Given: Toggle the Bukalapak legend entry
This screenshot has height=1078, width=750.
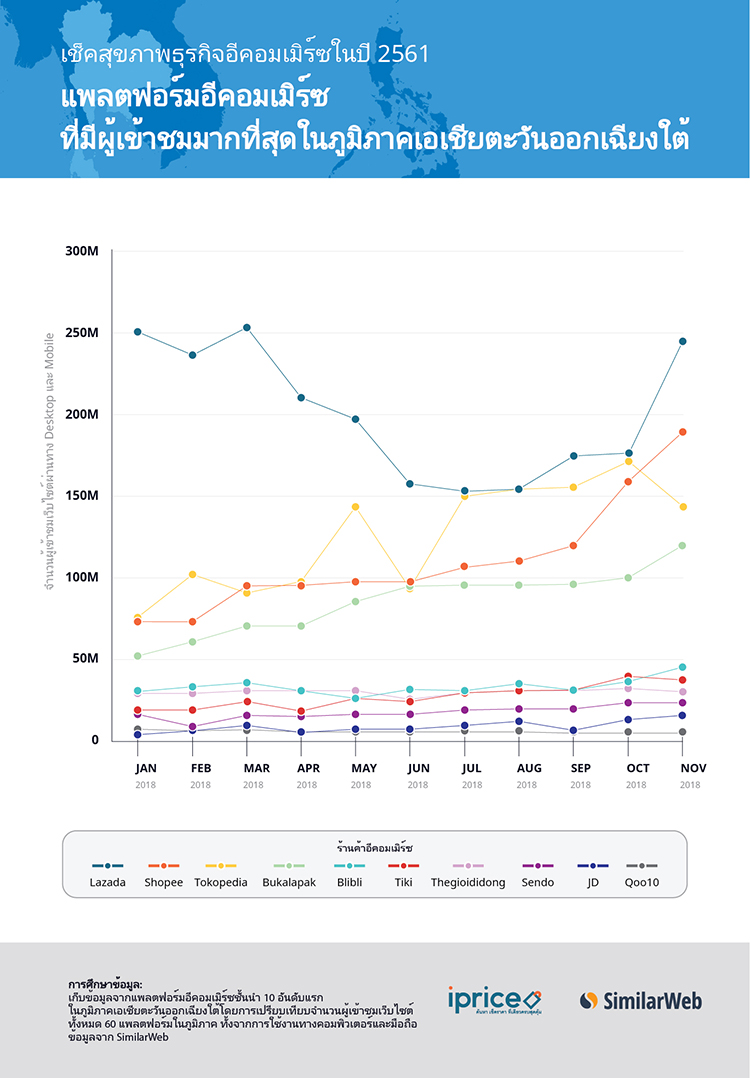Looking at the screenshot, I should pyautogui.click(x=288, y=874).
